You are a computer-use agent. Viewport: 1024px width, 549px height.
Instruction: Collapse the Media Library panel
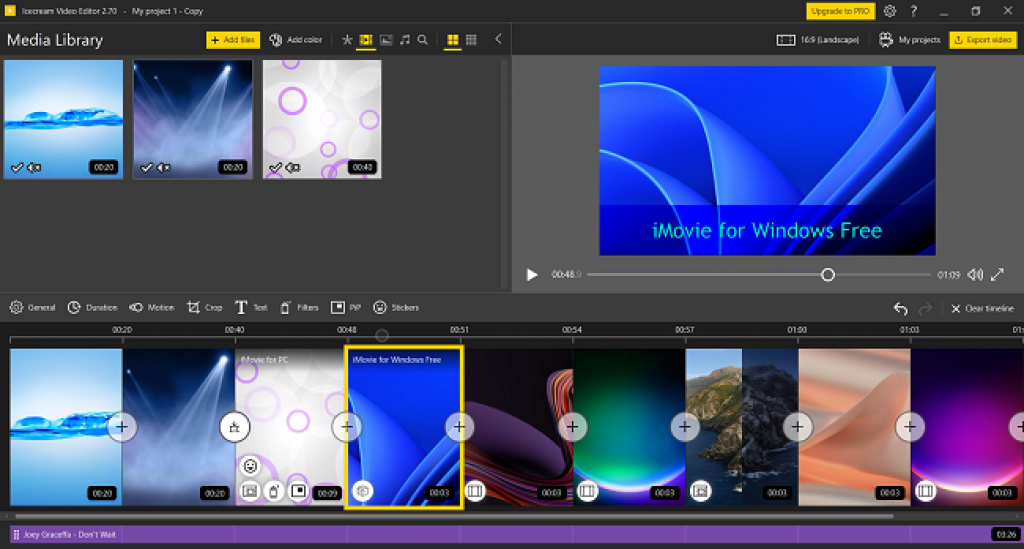498,39
